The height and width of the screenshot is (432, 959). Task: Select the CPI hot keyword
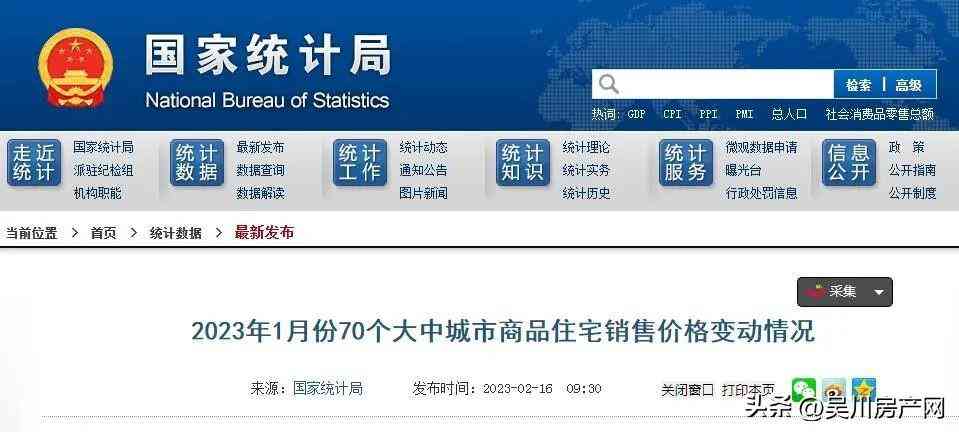click(x=672, y=114)
